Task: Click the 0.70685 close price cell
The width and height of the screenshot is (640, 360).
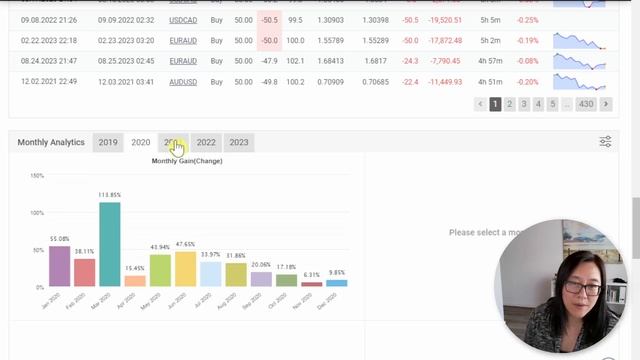Action: pyautogui.click(x=376, y=82)
